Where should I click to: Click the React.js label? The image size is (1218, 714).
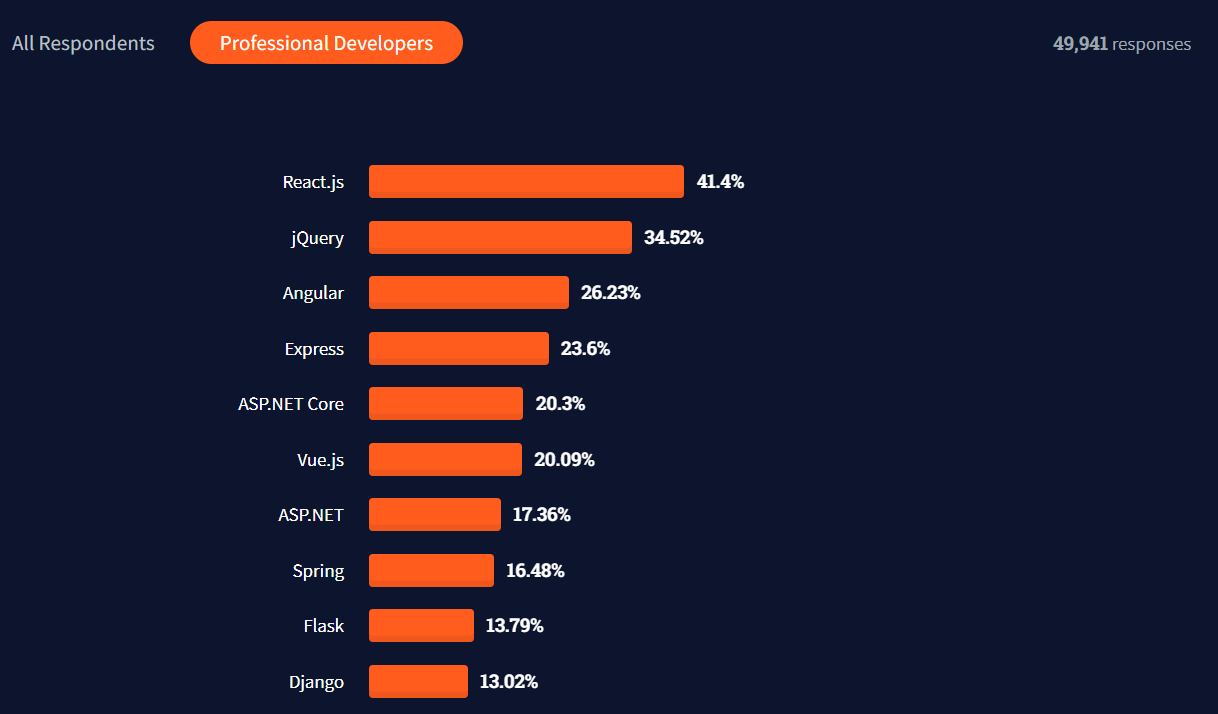point(313,181)
